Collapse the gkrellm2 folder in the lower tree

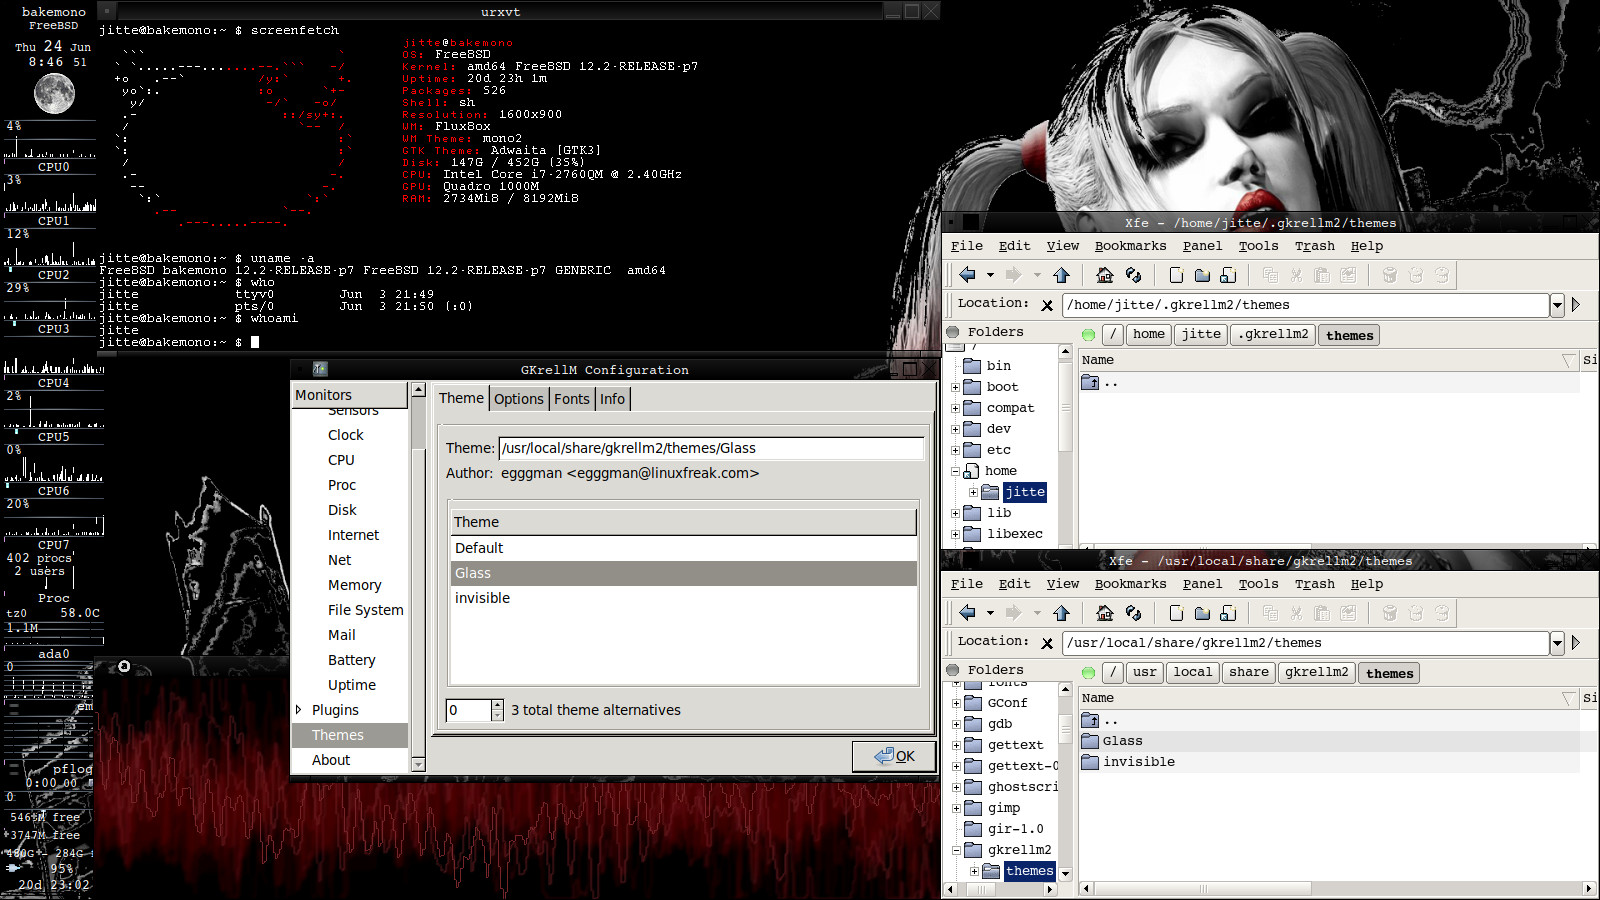(956, 850)
